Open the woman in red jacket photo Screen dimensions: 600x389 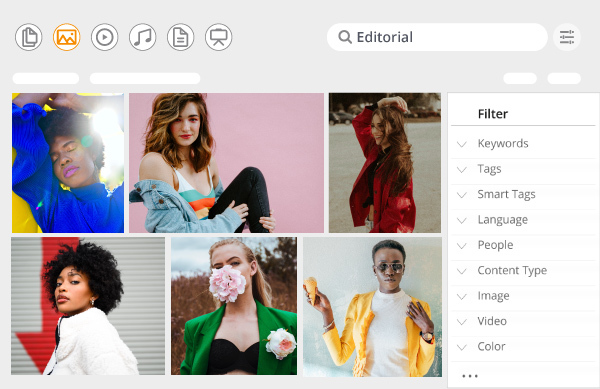[x=385, y=163]
